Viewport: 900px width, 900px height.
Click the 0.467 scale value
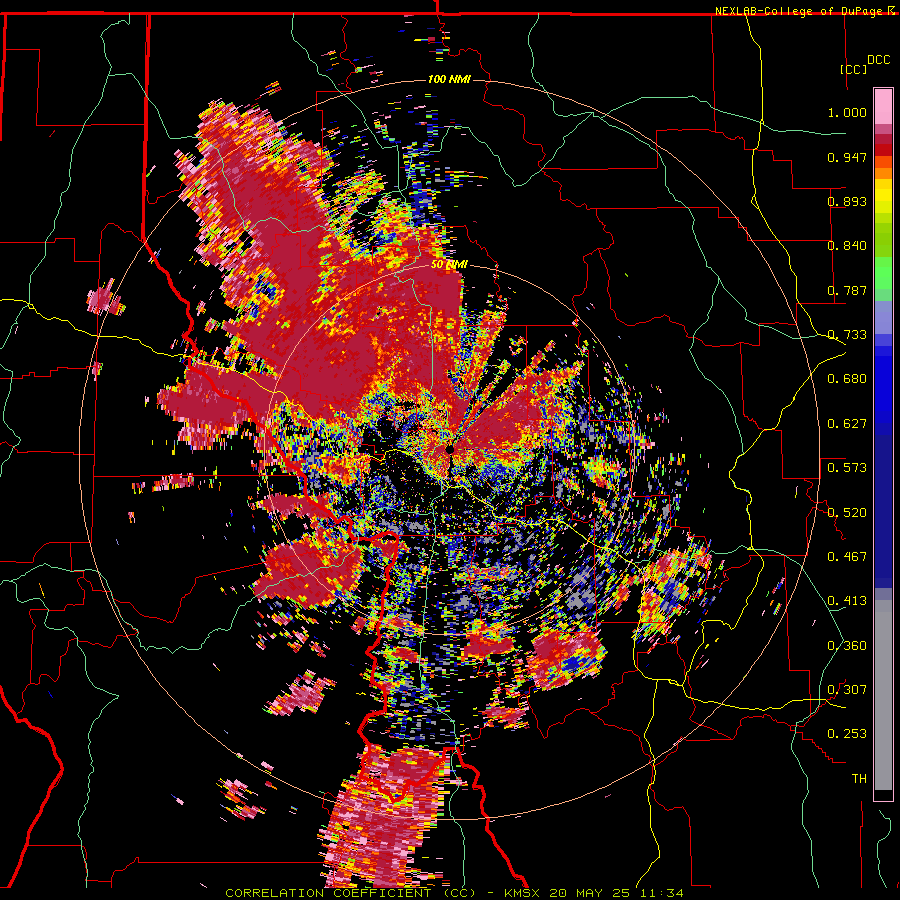[x=847, y=557]
